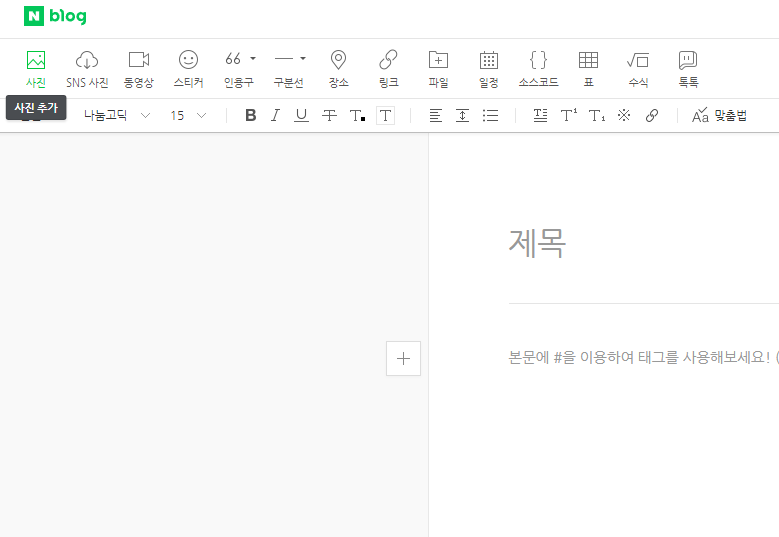Toggle underline formatting
This screenshot has width=779, height=537.
[301, 116]
